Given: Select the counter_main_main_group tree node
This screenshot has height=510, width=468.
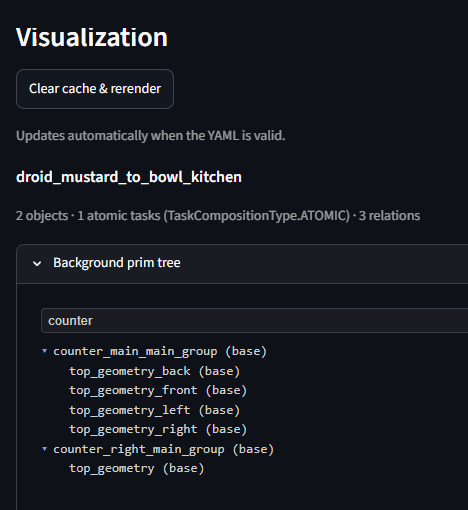Looking at the screenshot, I should 160,351.
